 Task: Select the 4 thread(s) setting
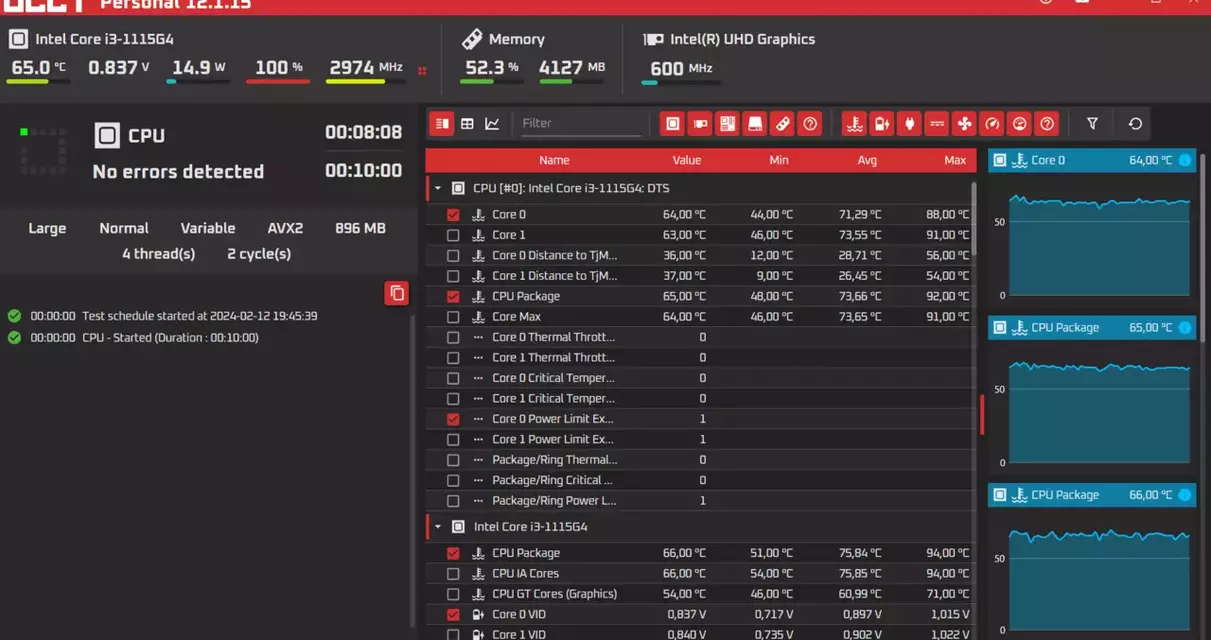[x=158, y=254]
